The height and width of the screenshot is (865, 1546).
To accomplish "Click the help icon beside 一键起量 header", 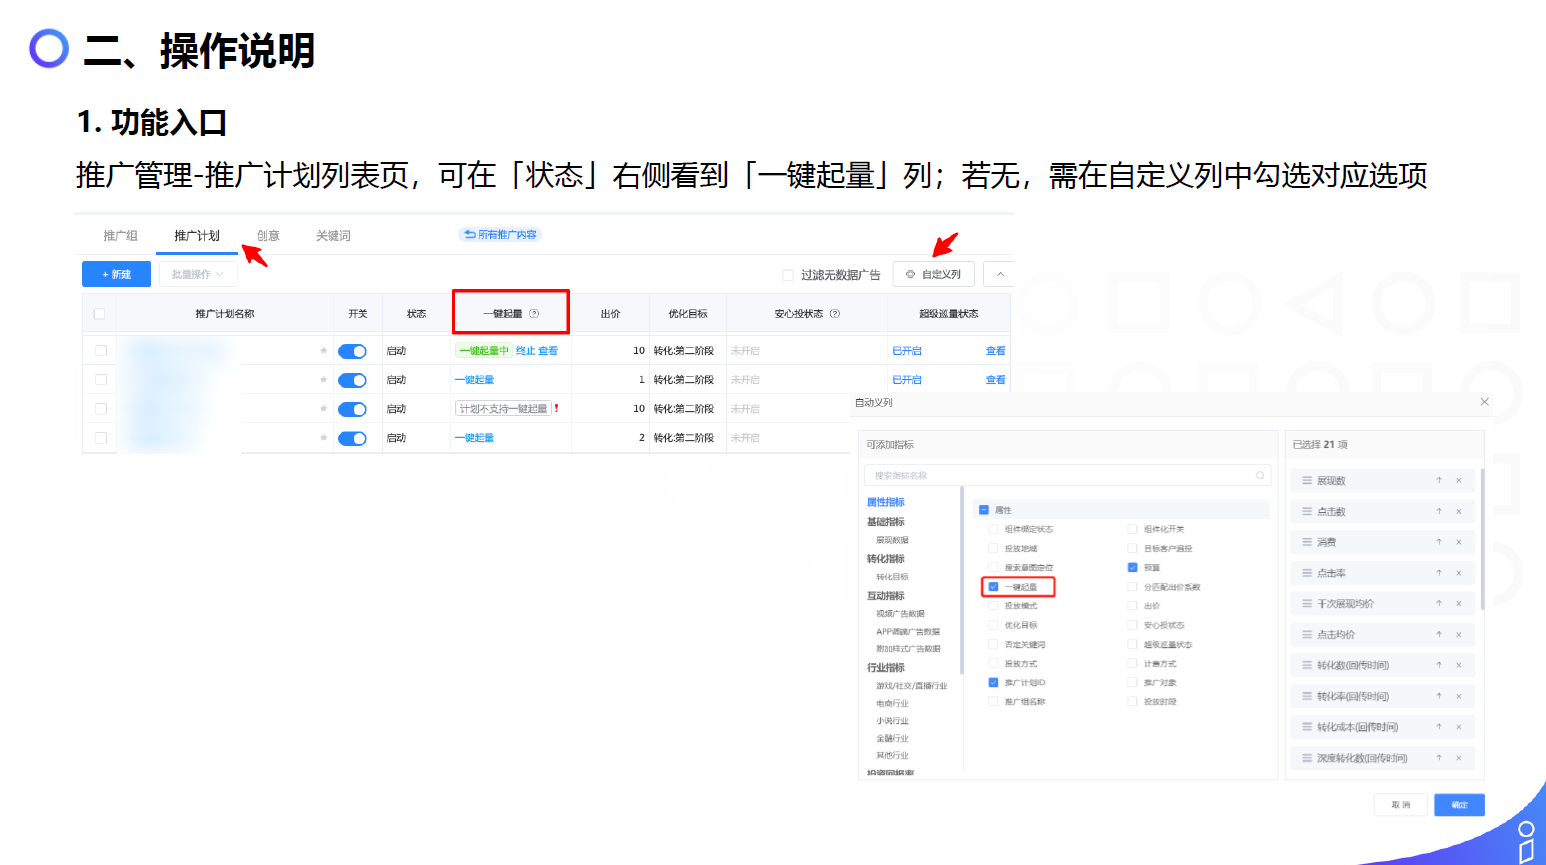I will tap(534, 314).
